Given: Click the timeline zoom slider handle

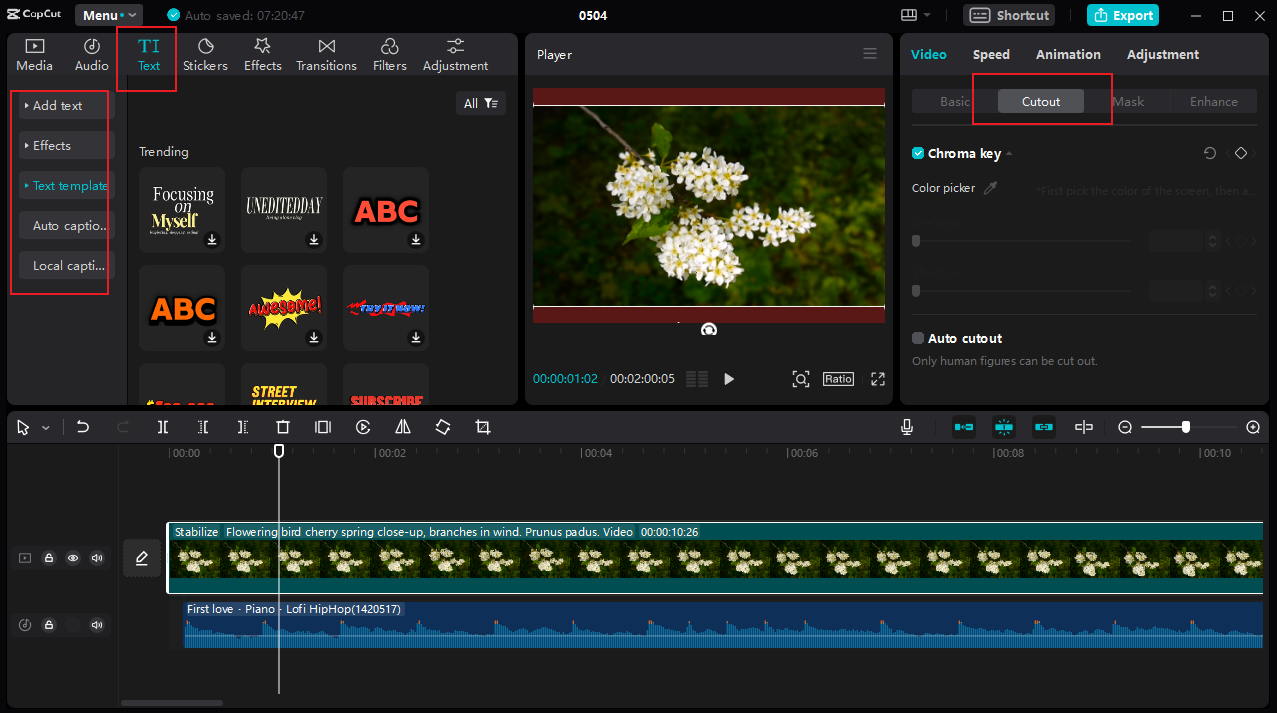Looking at the screenshot, I should coord(1185,427).
